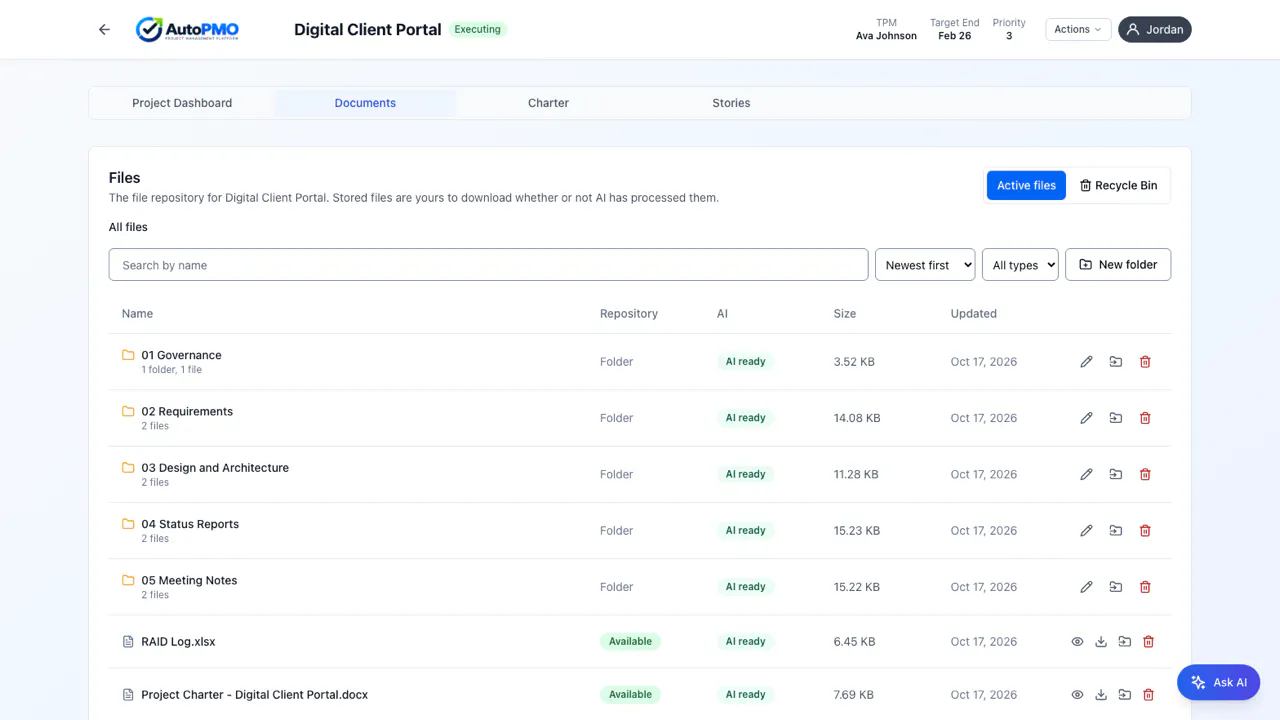The image size is (1280, 720).
Task: Move Project Charter docx to another folder
Action: click(1125, 695)
